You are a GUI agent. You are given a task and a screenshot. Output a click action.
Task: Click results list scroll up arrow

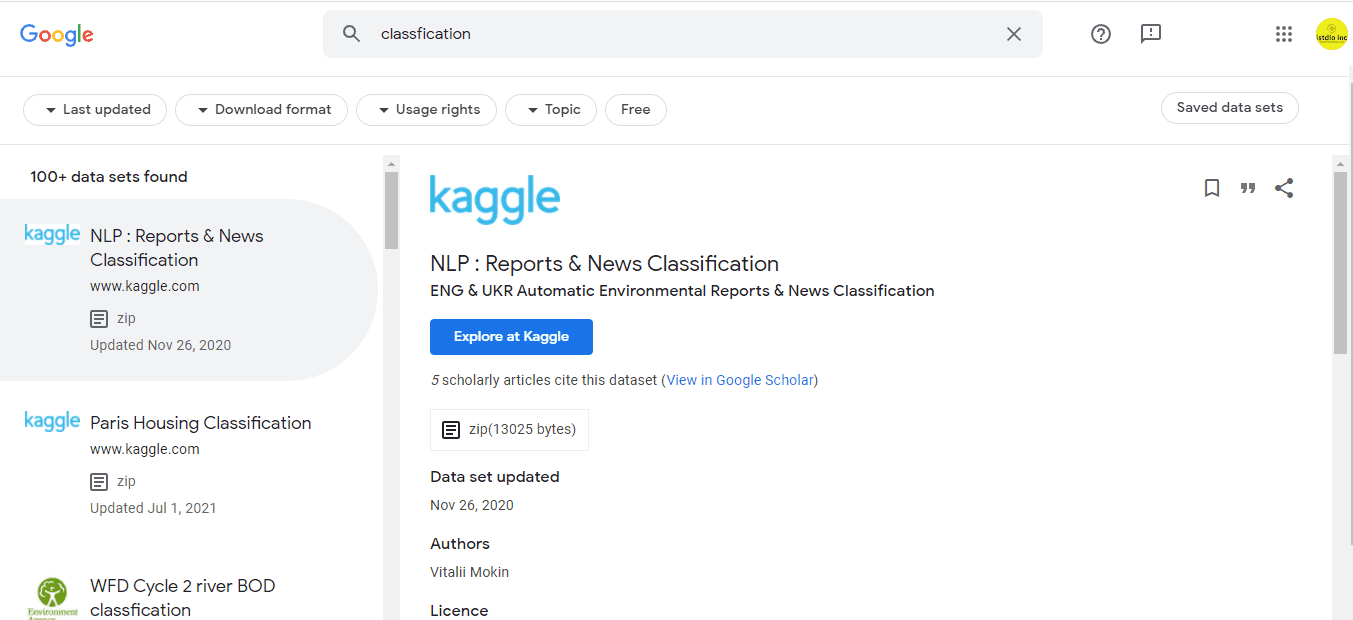pos(391,163)
